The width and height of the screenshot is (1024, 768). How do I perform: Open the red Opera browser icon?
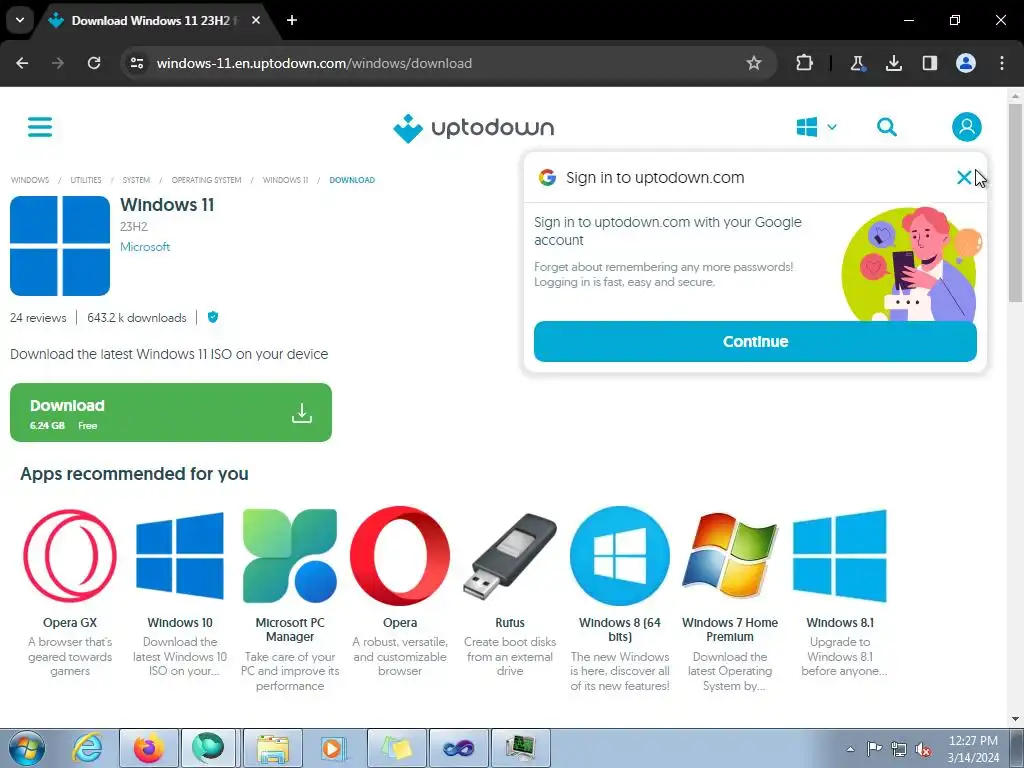coord(400,556)
